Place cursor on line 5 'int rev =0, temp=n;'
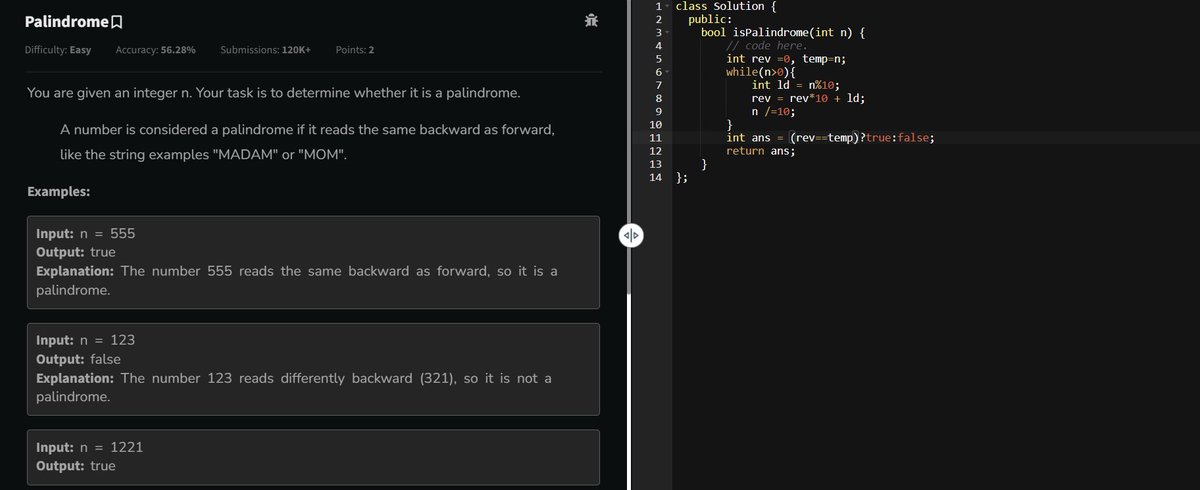 tap(787, 59)
